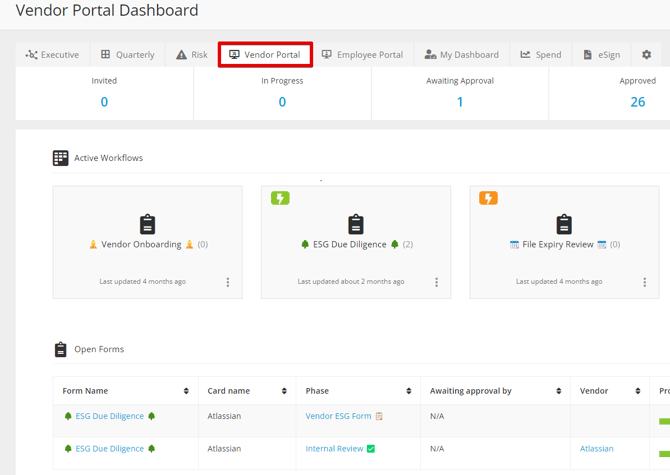Click the orange lightning badge on File Expiry card
Viewport: 670px width, 475px height.
click(x=488, y=198)
